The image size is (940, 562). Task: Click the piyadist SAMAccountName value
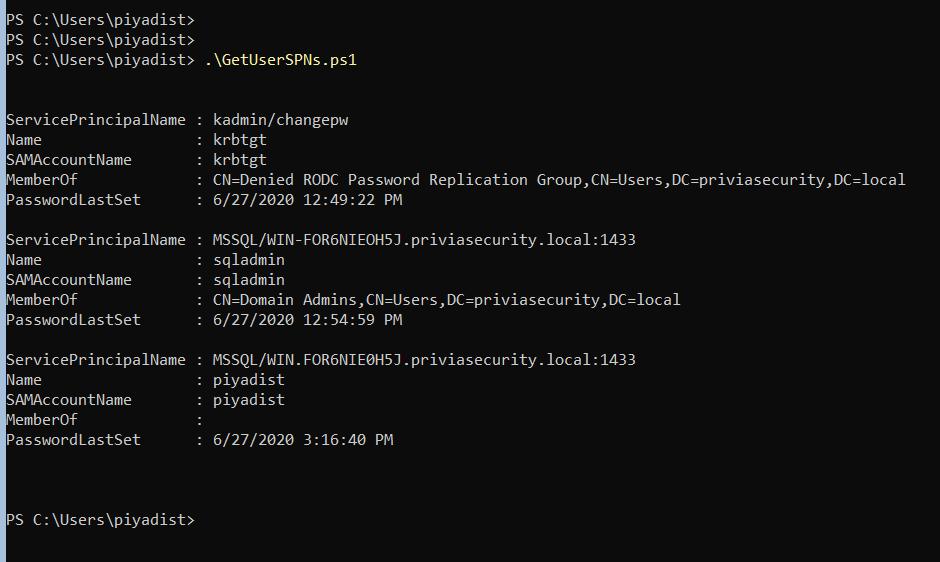(249, 400)
